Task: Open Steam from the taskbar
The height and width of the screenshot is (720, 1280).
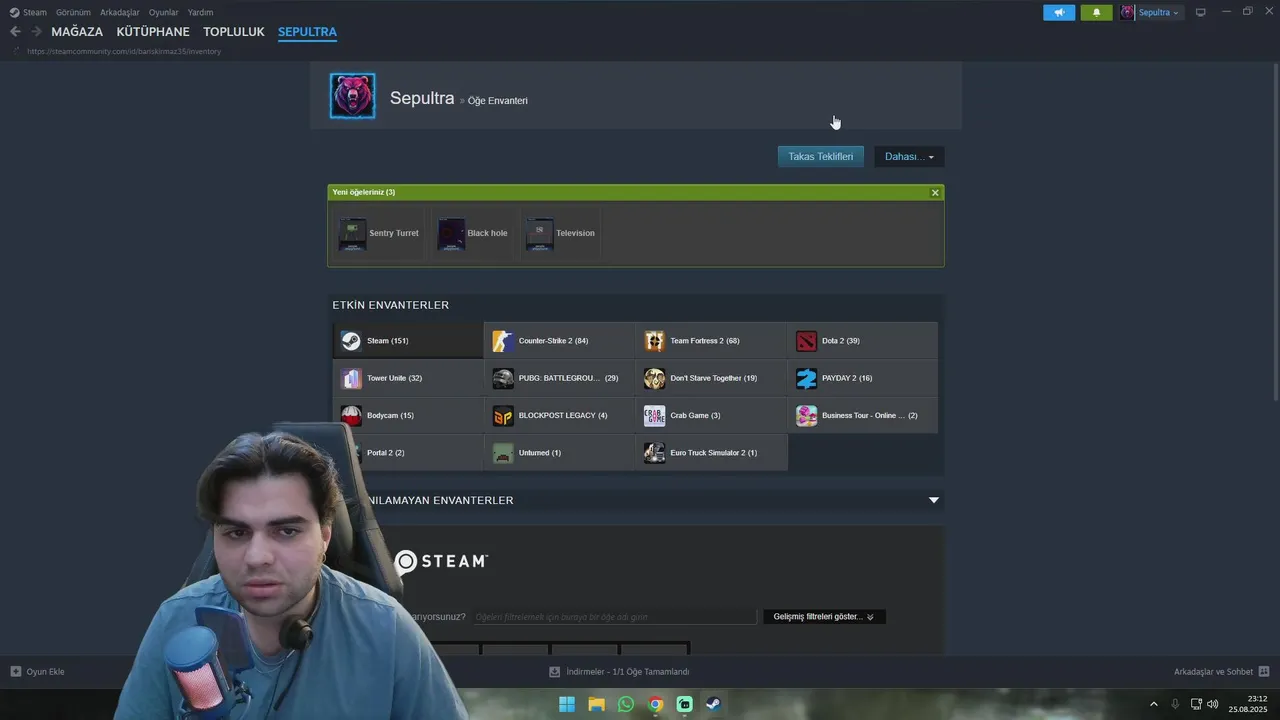Action: click(x=714, y=704)
